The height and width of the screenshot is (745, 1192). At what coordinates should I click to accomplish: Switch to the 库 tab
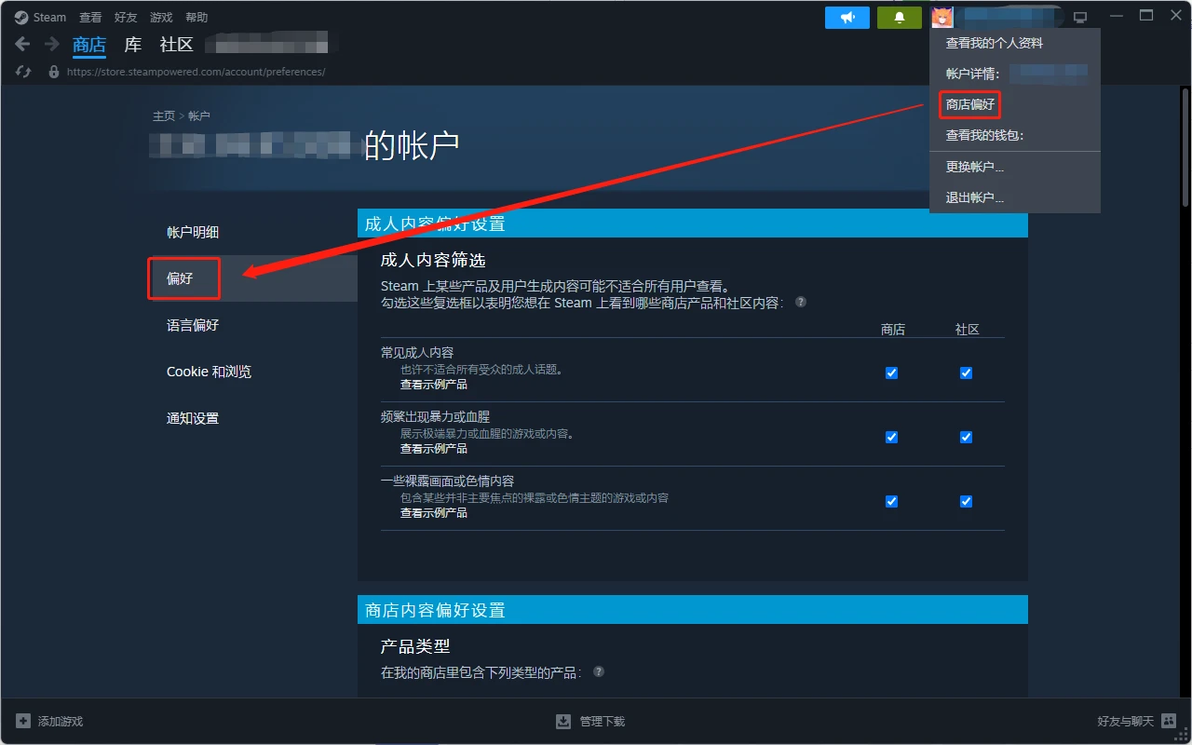click(x=133, y=45)
